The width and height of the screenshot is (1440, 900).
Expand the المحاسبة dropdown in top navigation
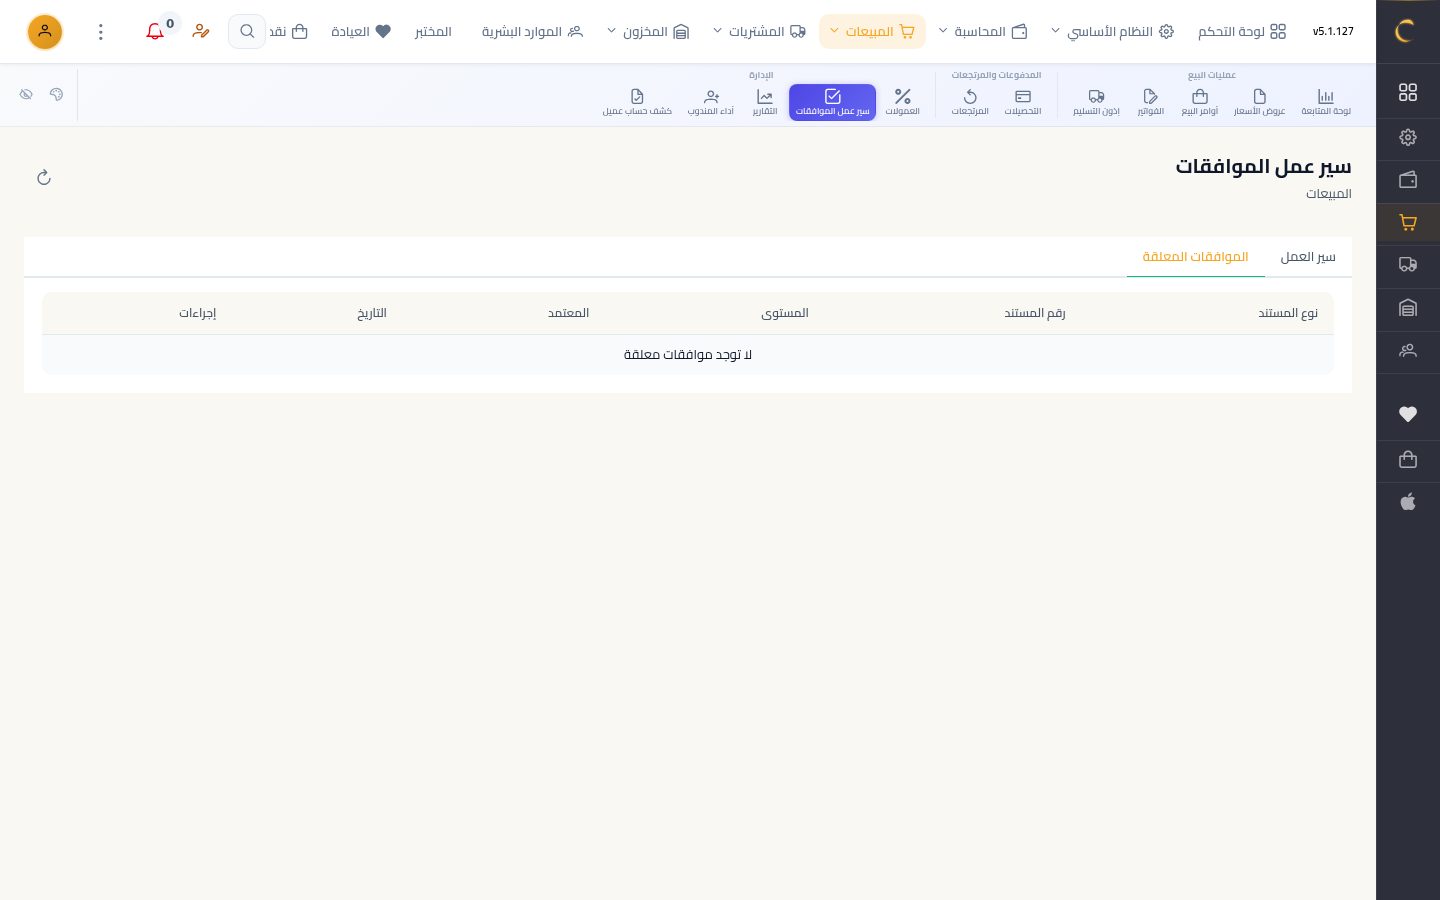(983, 32)
